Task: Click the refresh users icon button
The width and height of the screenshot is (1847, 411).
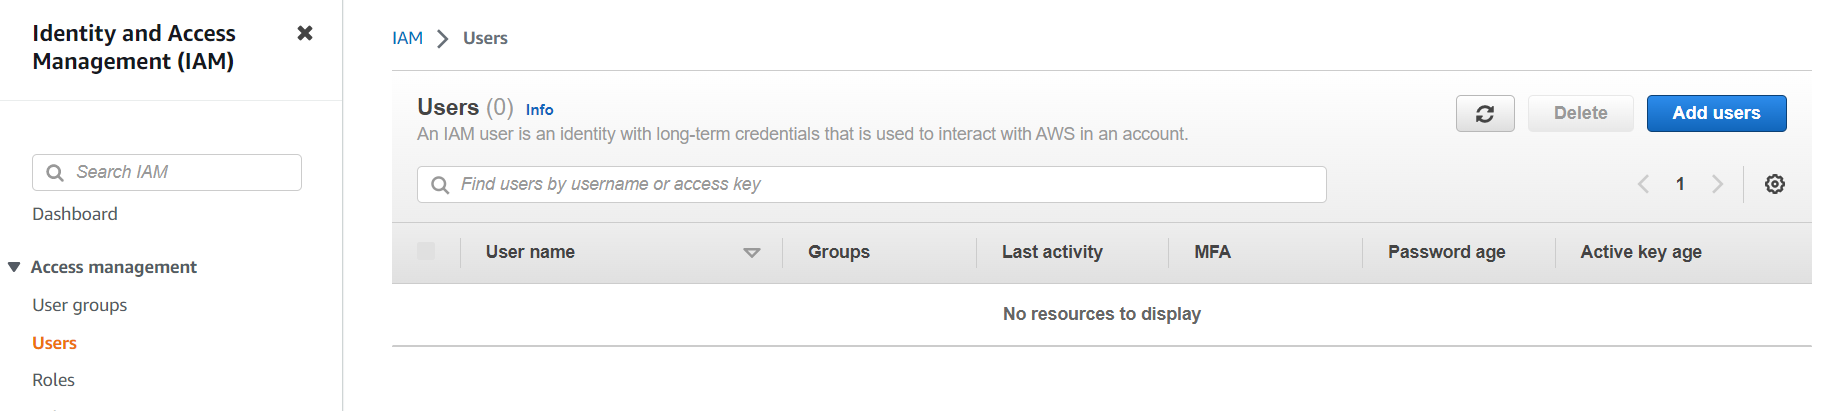Action: click(1485, 114)
